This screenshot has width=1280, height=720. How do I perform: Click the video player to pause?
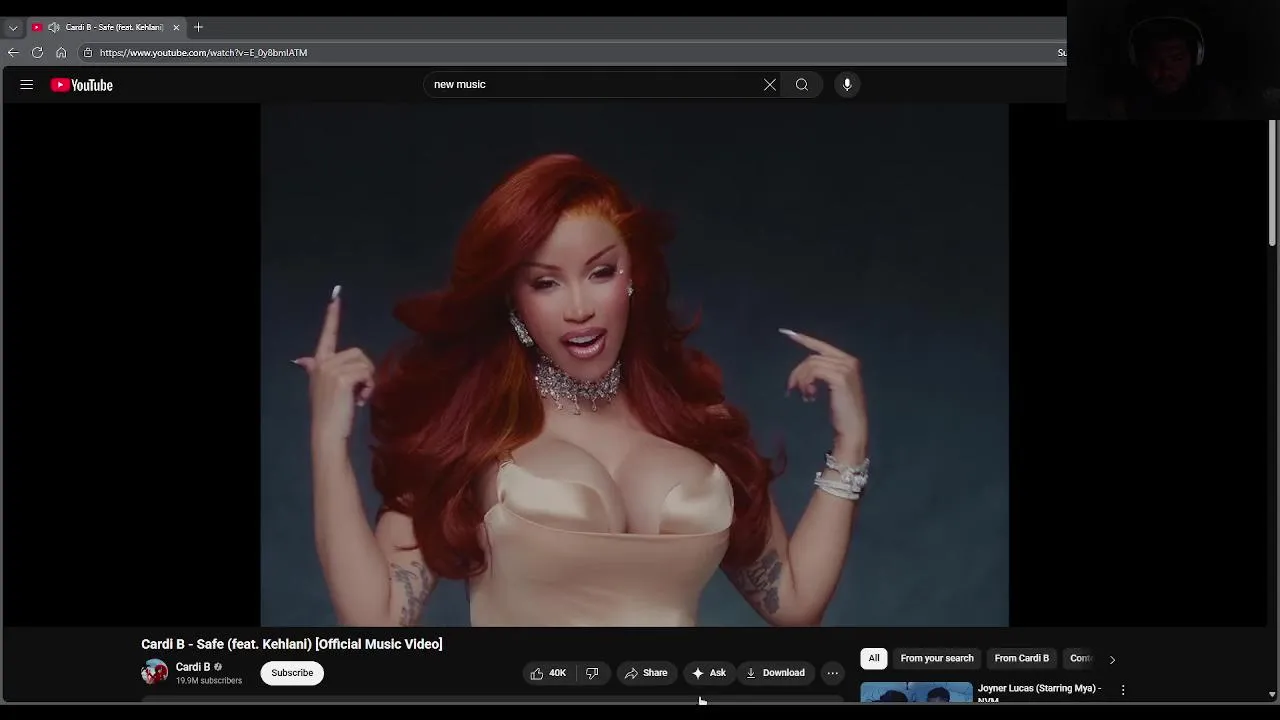pyautogui.click(x=635, y=365)
